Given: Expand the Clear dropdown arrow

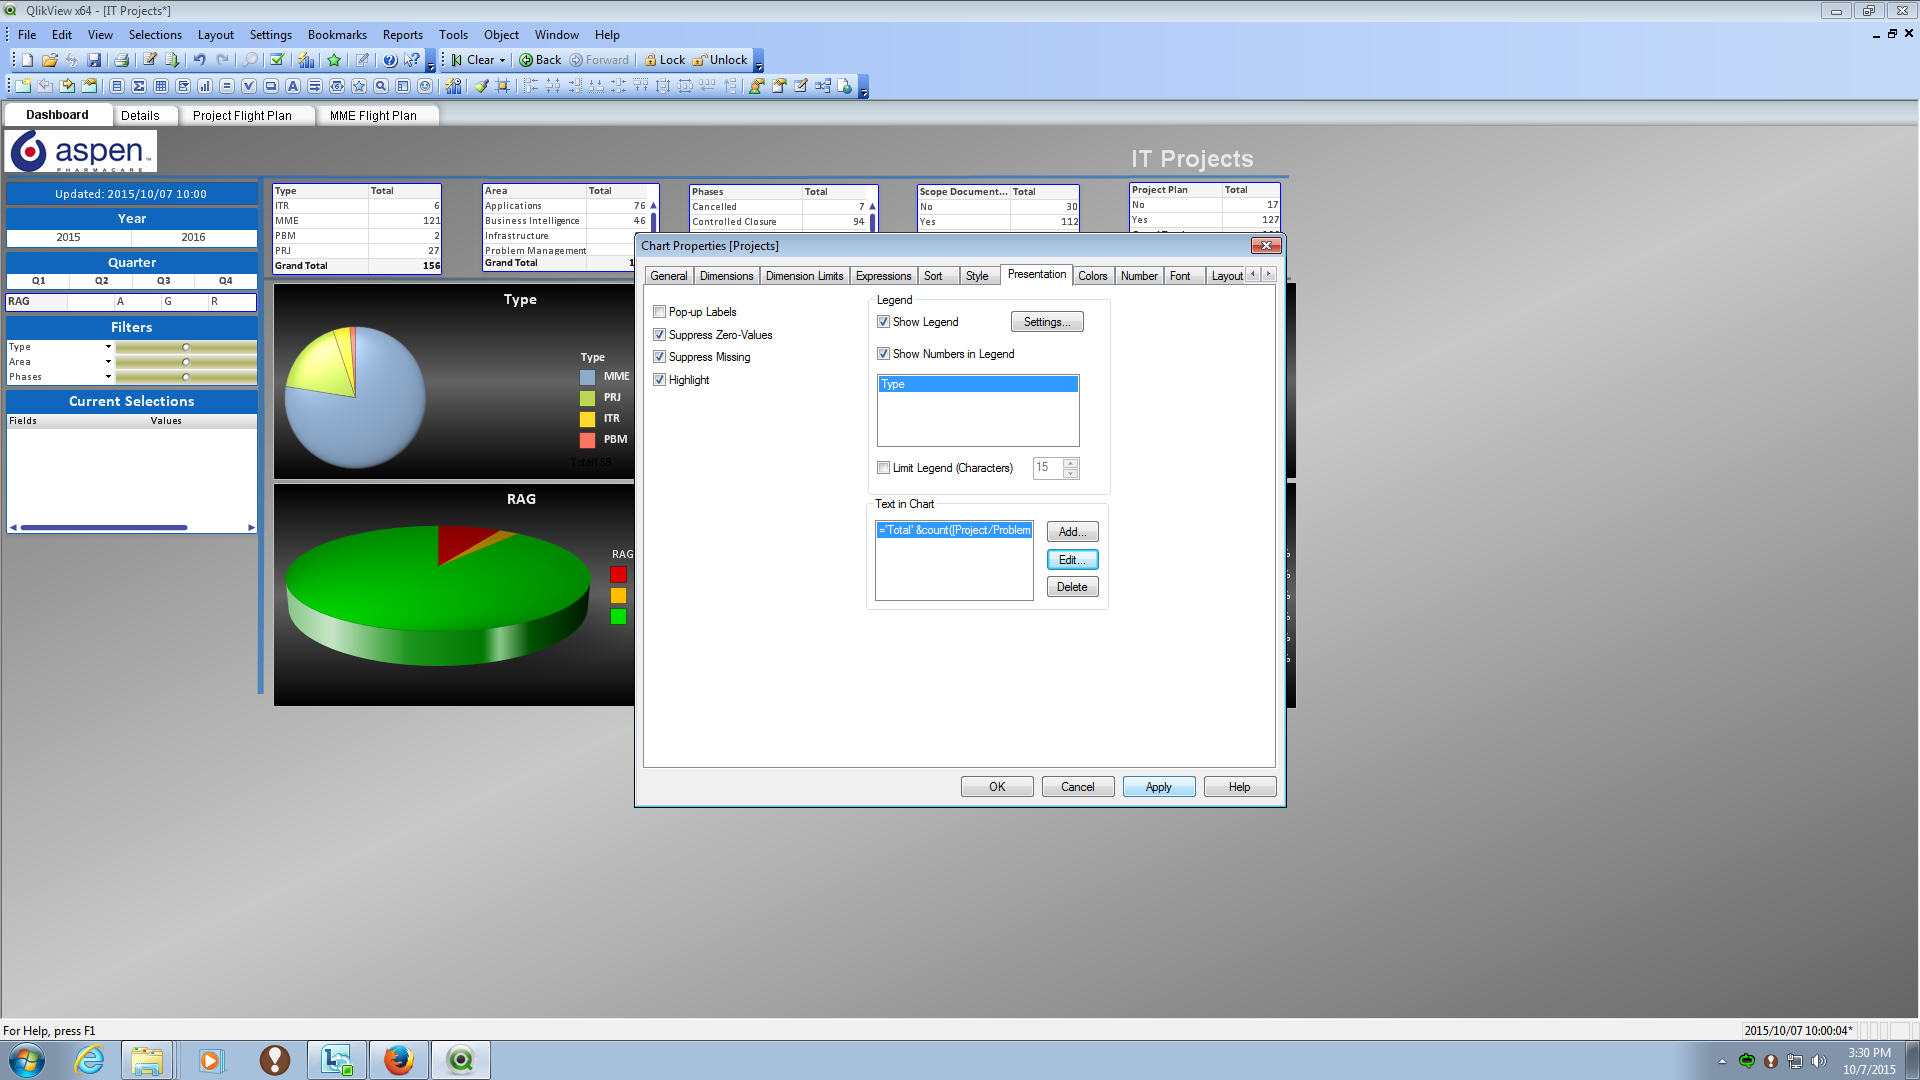Looking at the screenshot, I should 503,60.
